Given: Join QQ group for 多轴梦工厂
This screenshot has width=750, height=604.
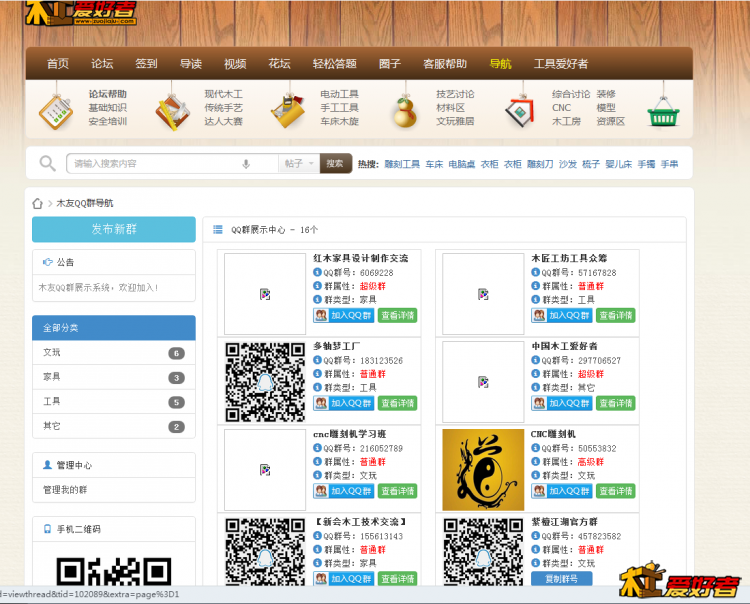Looking at the screenshot, I should coord(343,403).
